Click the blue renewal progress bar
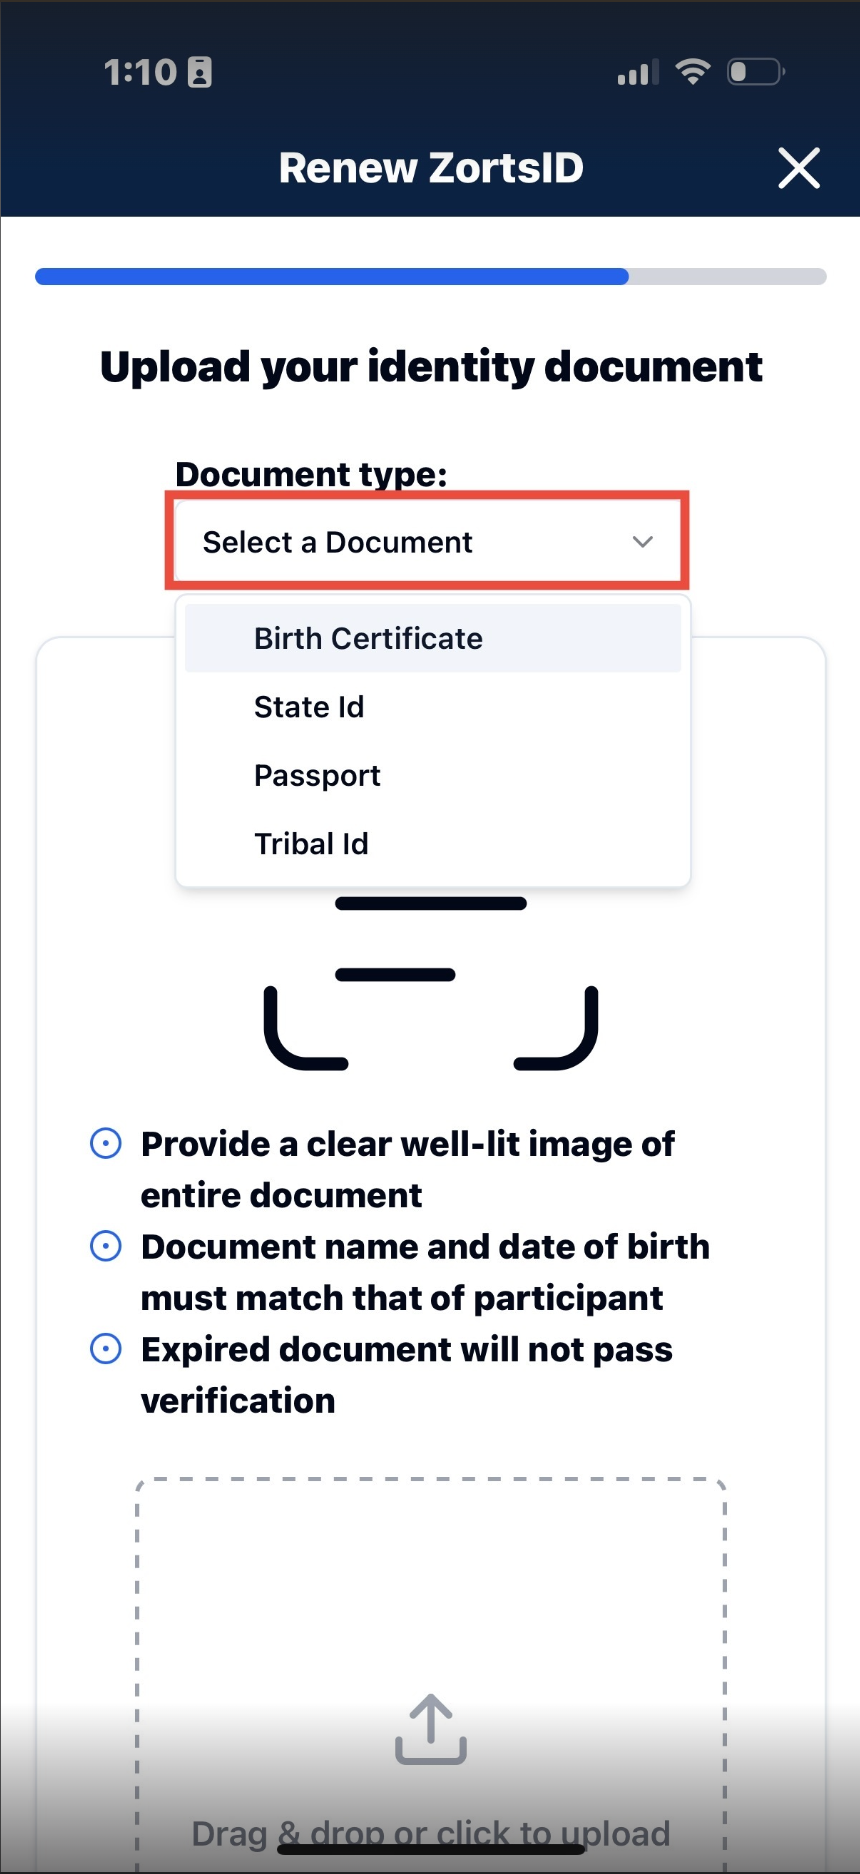Screen dimensions: 860x1874 (331, 277)
